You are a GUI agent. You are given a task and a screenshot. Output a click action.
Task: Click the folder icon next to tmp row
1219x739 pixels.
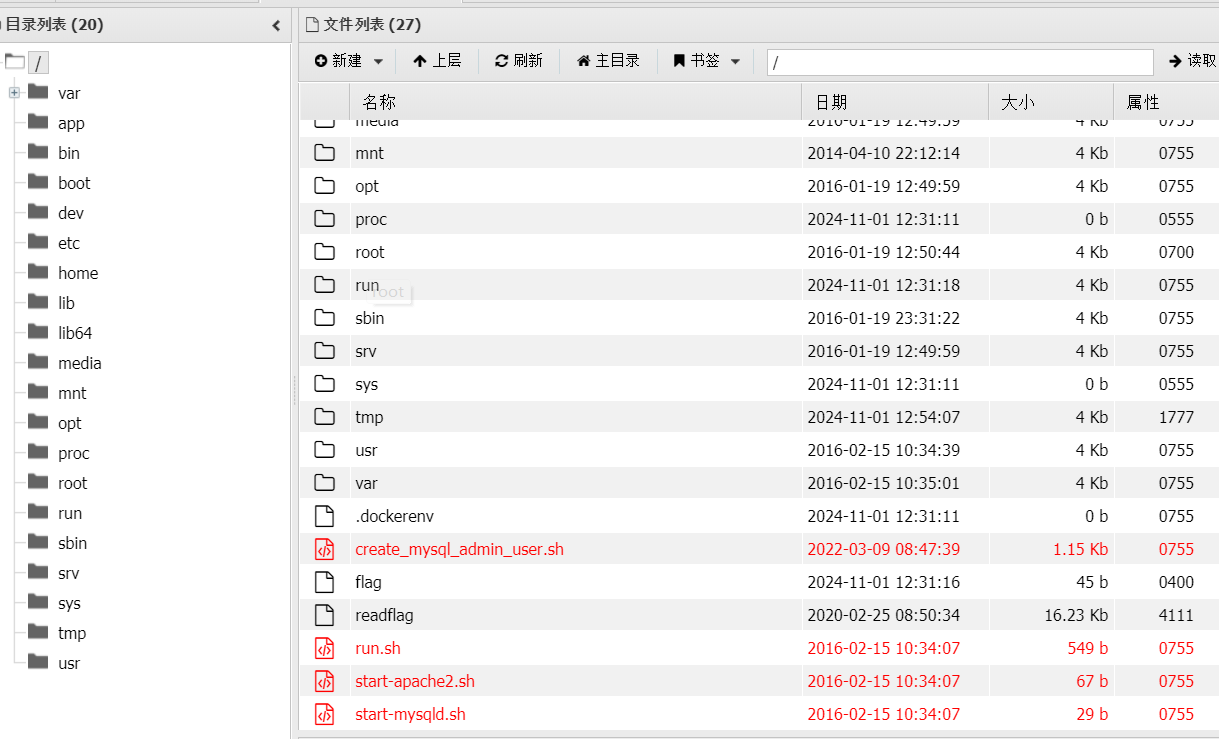(324, 417)
